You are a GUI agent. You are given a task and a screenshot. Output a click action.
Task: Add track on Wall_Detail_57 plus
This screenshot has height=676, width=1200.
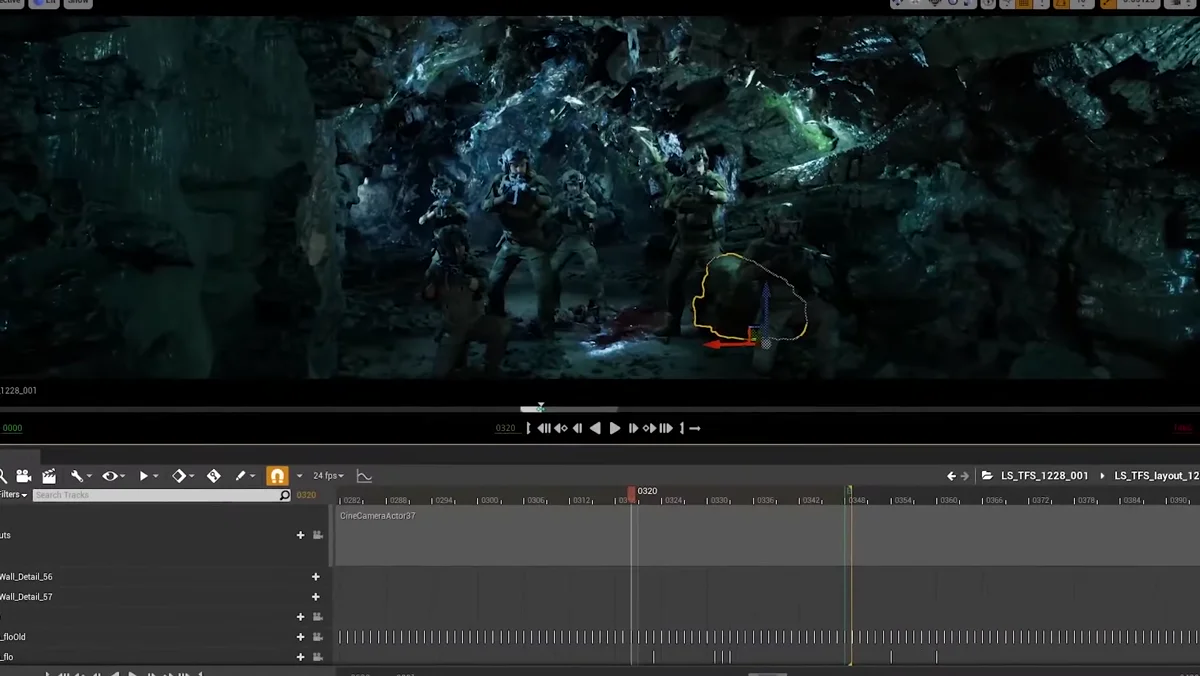click(x=316, y=597)
